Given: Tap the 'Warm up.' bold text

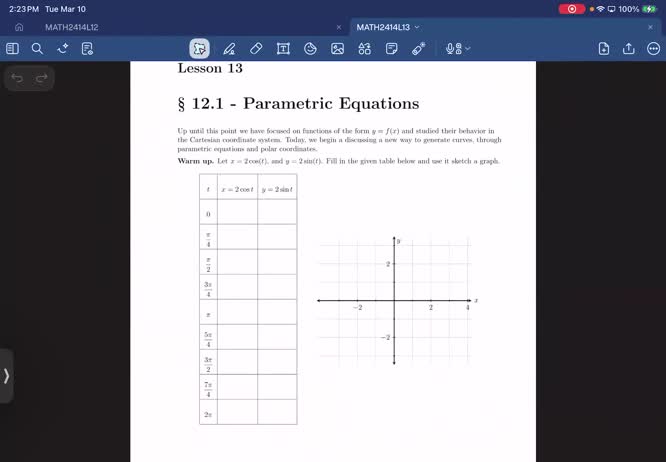Looking at the screenshot, I should coord(196,161).
